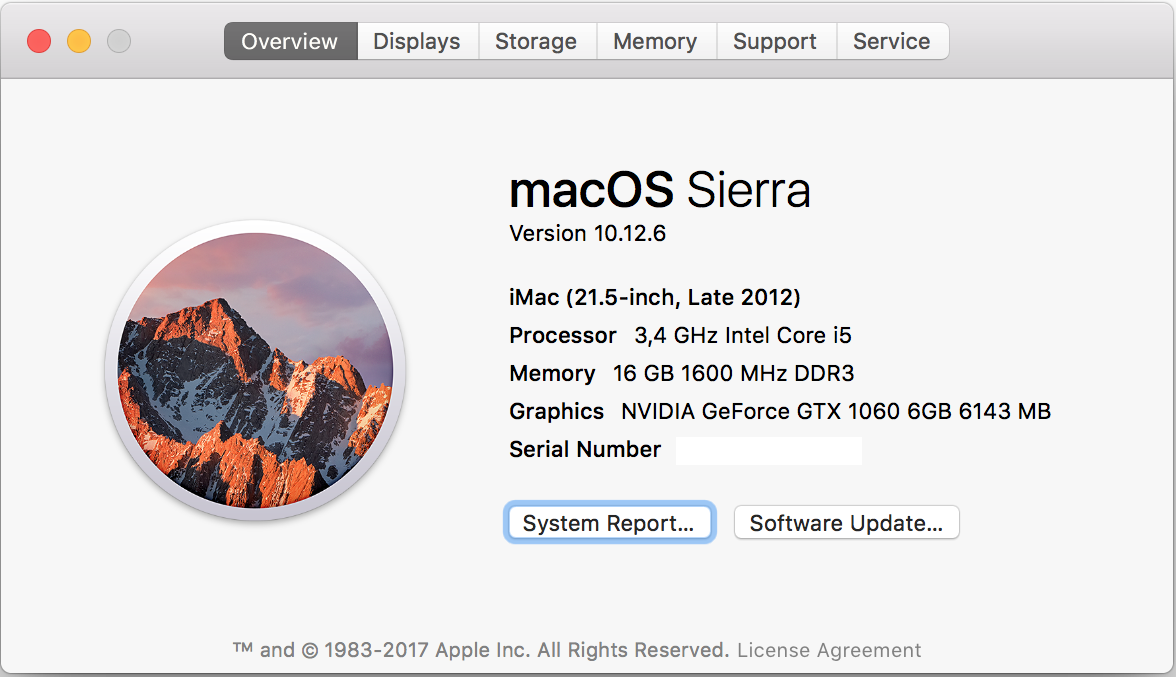Open Software Update
The image size is (1176, 677).
846,522
